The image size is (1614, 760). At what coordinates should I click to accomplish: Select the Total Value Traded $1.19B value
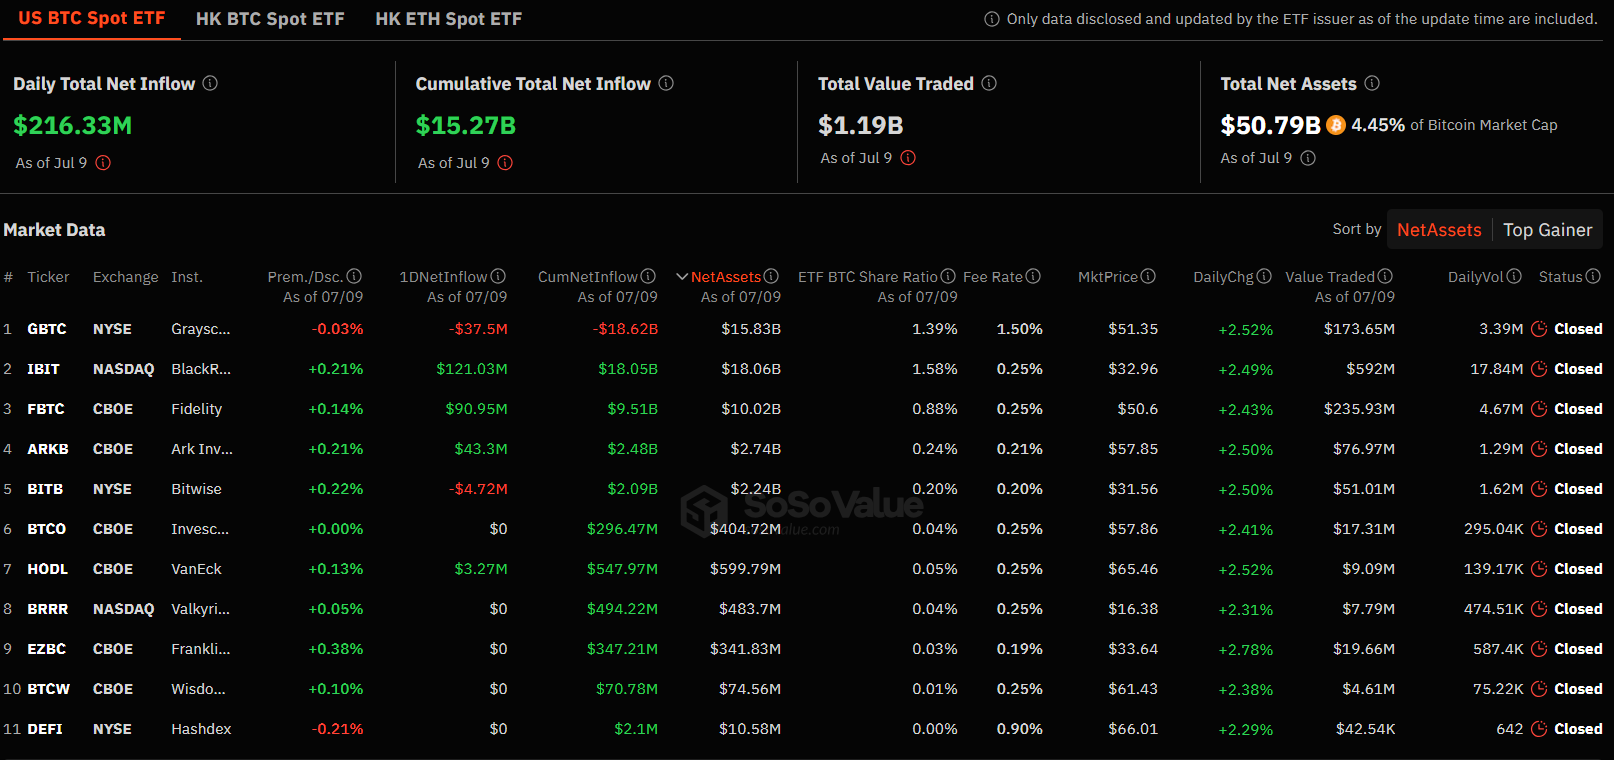click(x=861, y=125)
